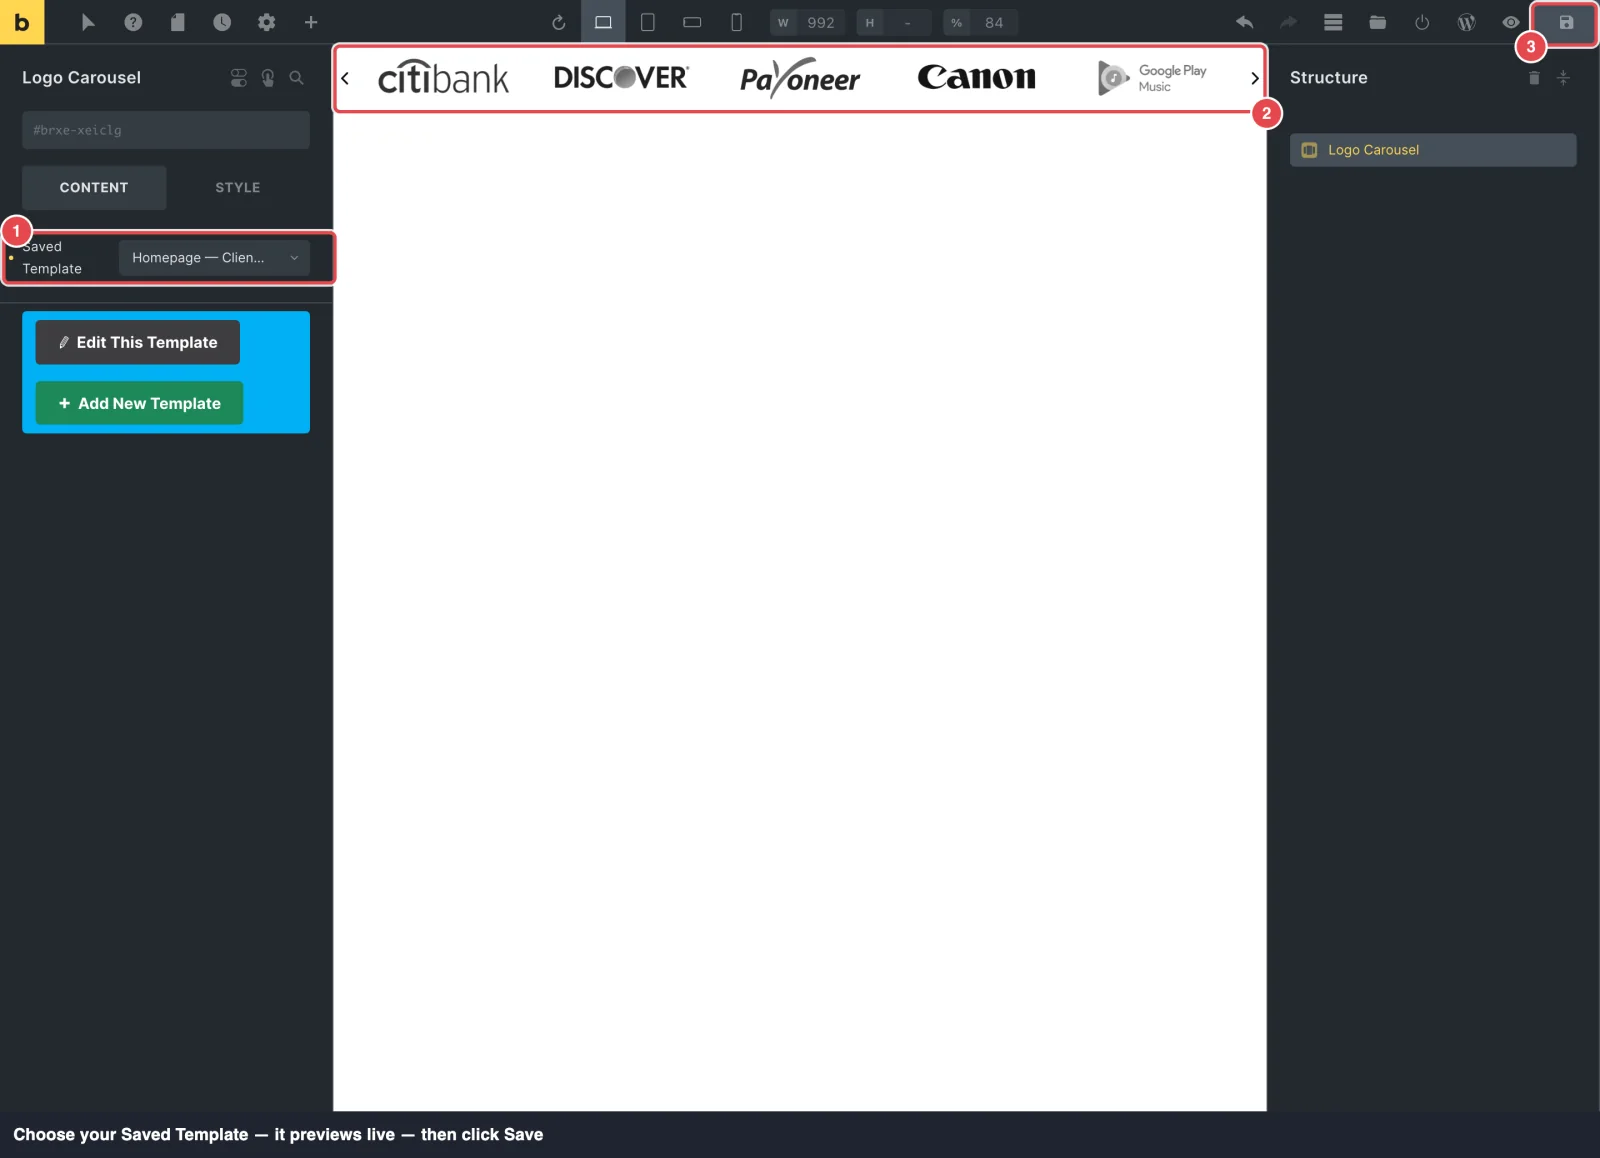Open the revisions history clock icon
This screenshot has height=1158, width=1600.
222,22
